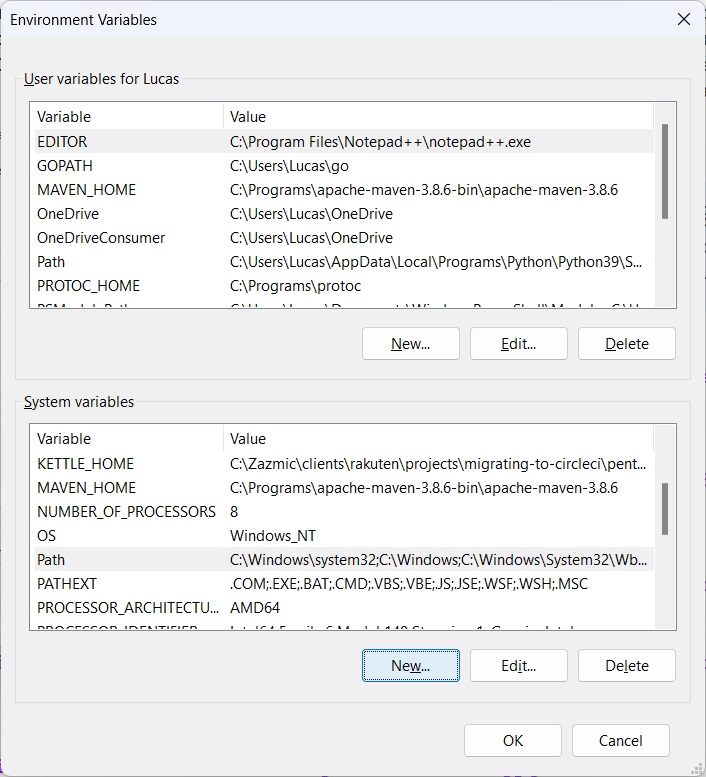
Task: Click Delete button under System variables
Action: (x=626, y=665)
